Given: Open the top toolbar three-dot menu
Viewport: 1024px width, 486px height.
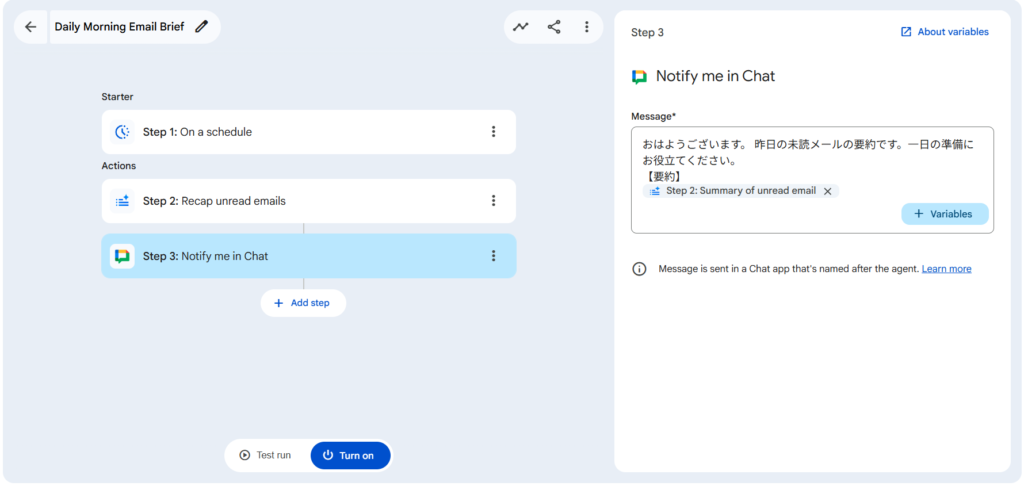Looking at the screenshot, I should [x=587, y=27].
